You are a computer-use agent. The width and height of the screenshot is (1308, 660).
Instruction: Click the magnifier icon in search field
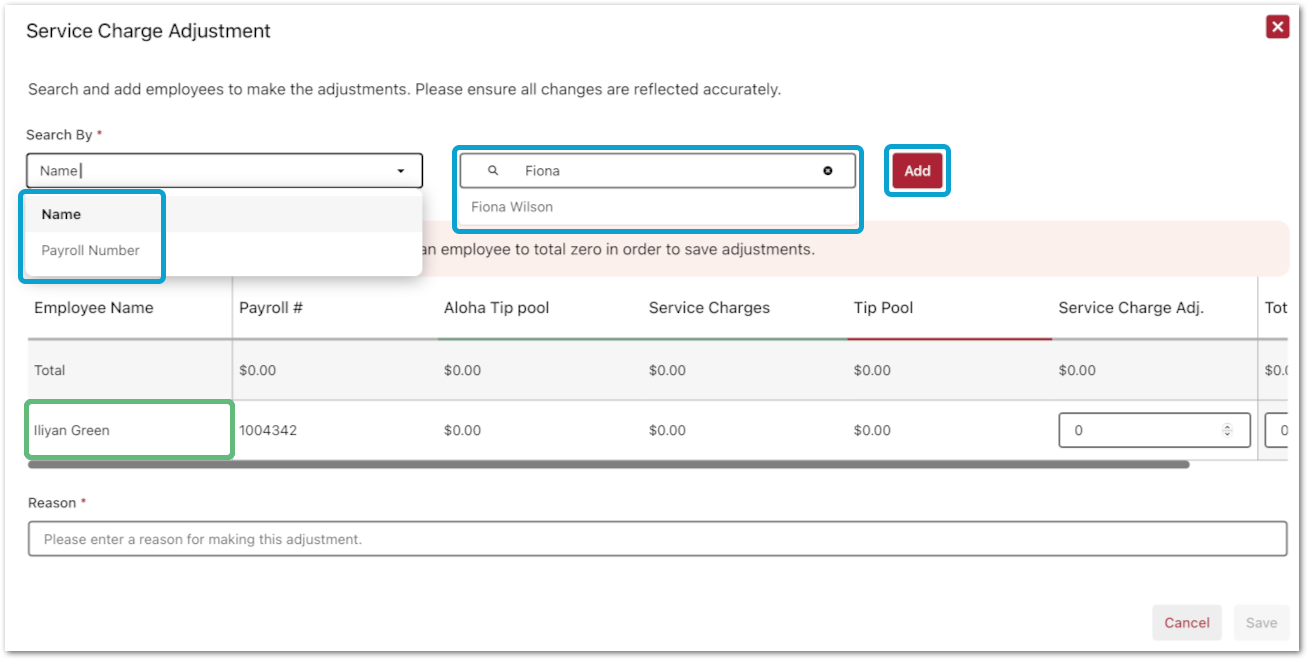coord(493,171)
